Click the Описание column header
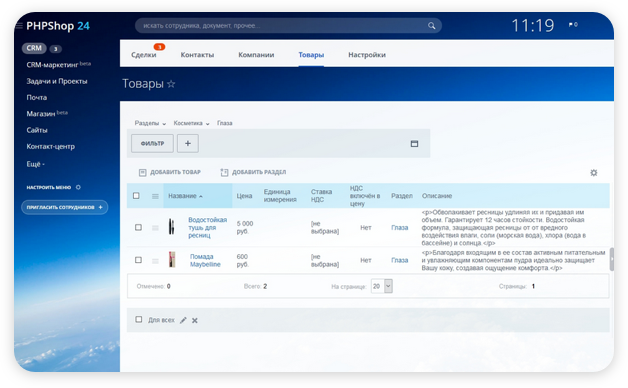 (437, 196)
